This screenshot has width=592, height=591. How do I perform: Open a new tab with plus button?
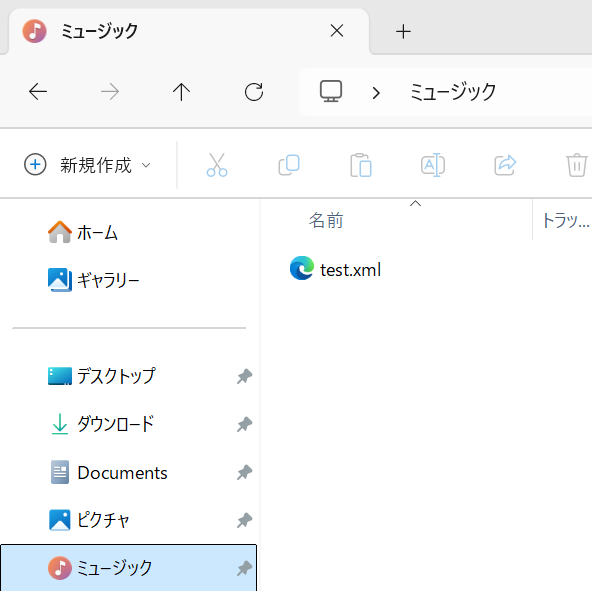coord(403,31)
